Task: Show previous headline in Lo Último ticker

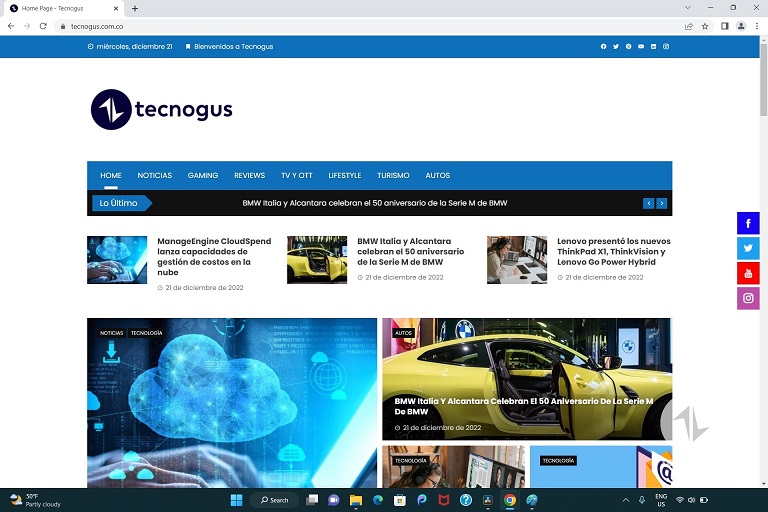Action: [648, 203]
